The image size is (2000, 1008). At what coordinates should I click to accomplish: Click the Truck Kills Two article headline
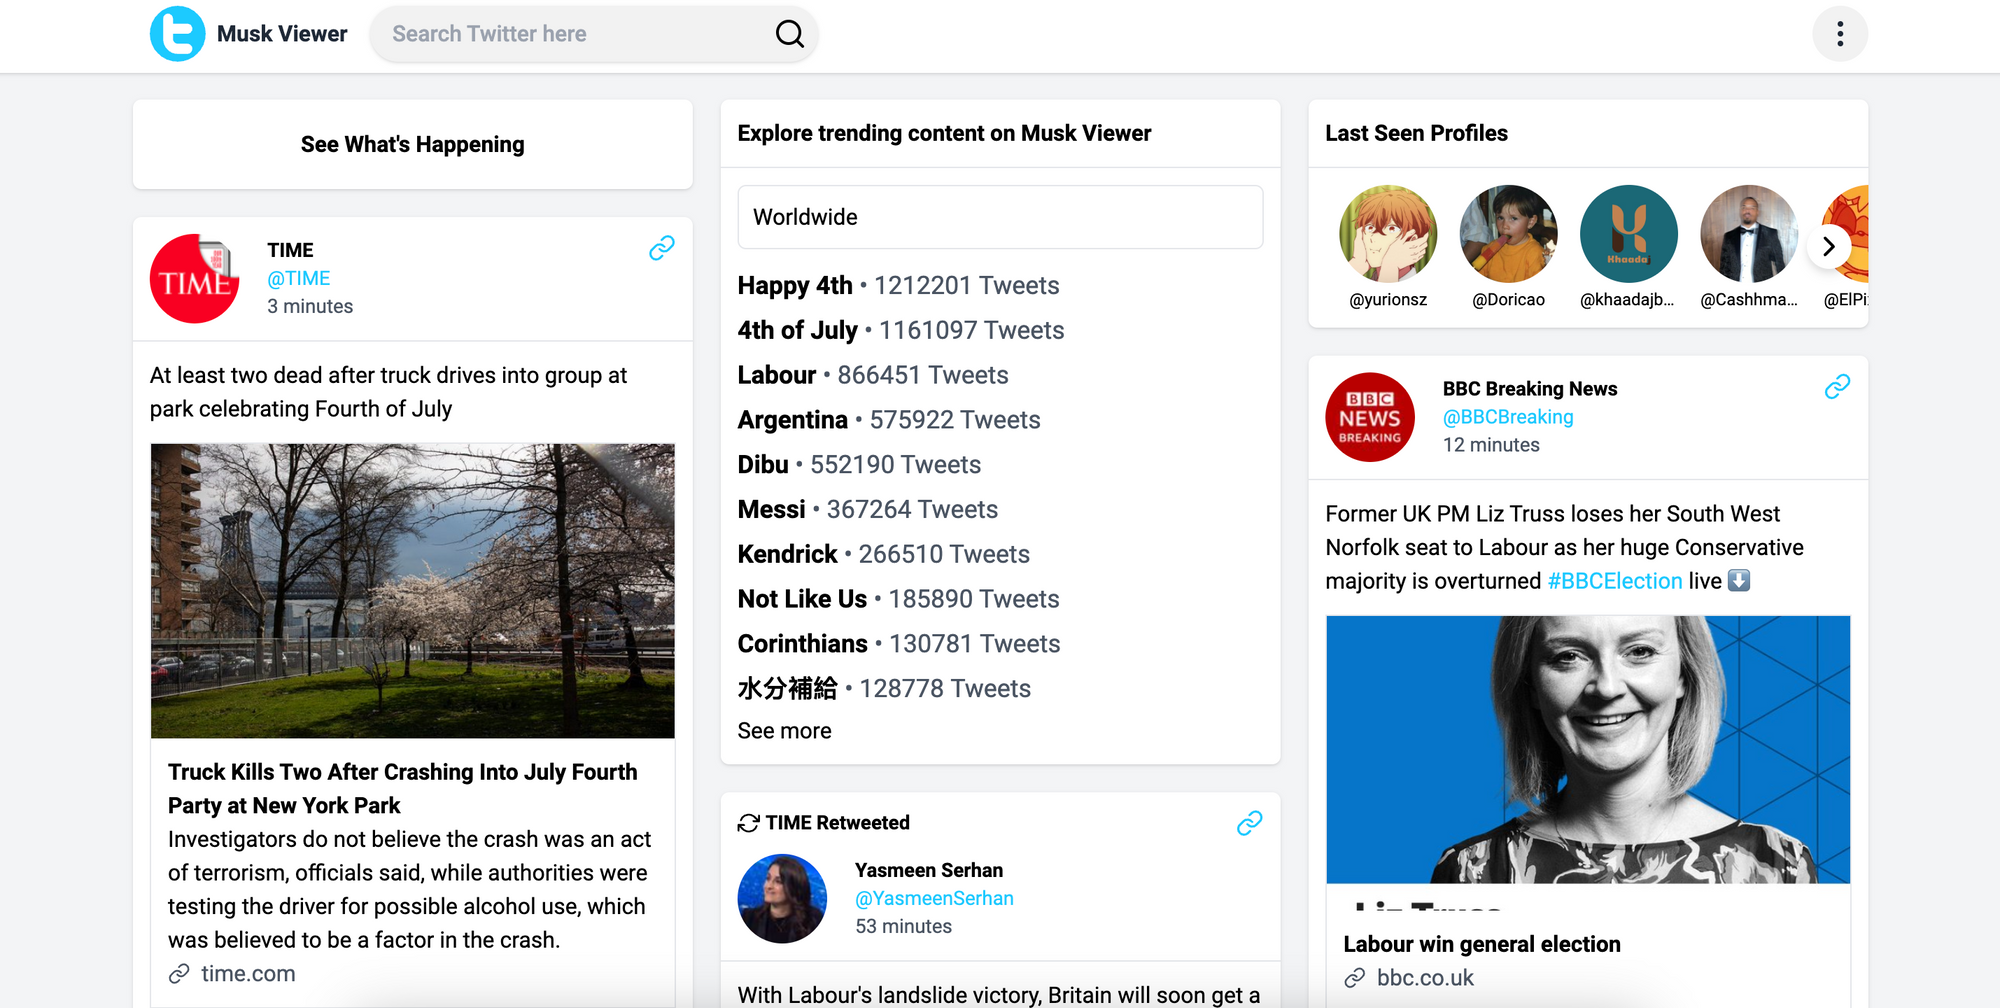pos(402,789)
